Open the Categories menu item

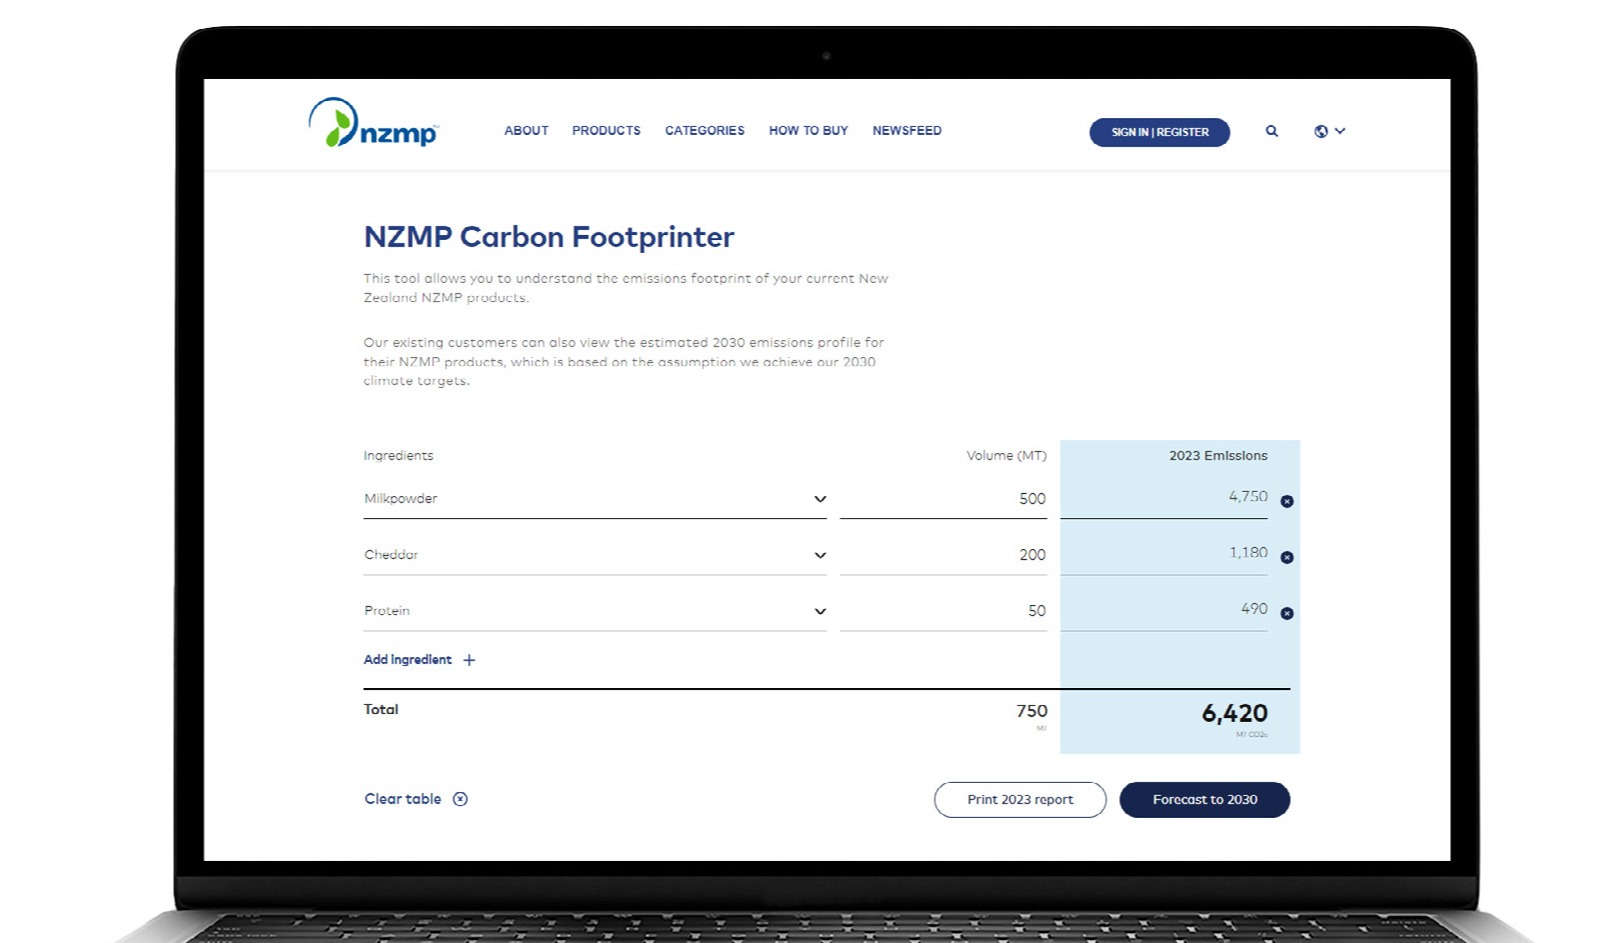[705, 131]
